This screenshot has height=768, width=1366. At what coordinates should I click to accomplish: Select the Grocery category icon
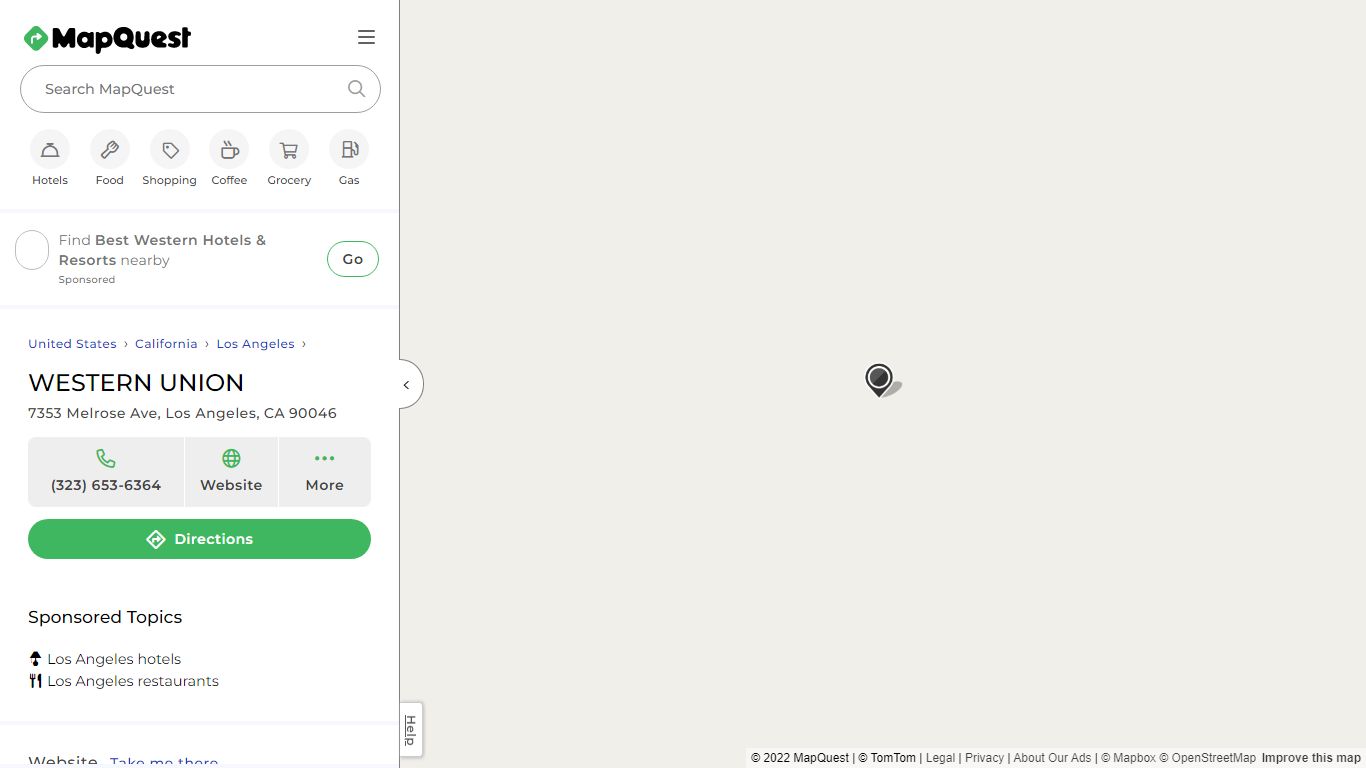tap(289, 150)
